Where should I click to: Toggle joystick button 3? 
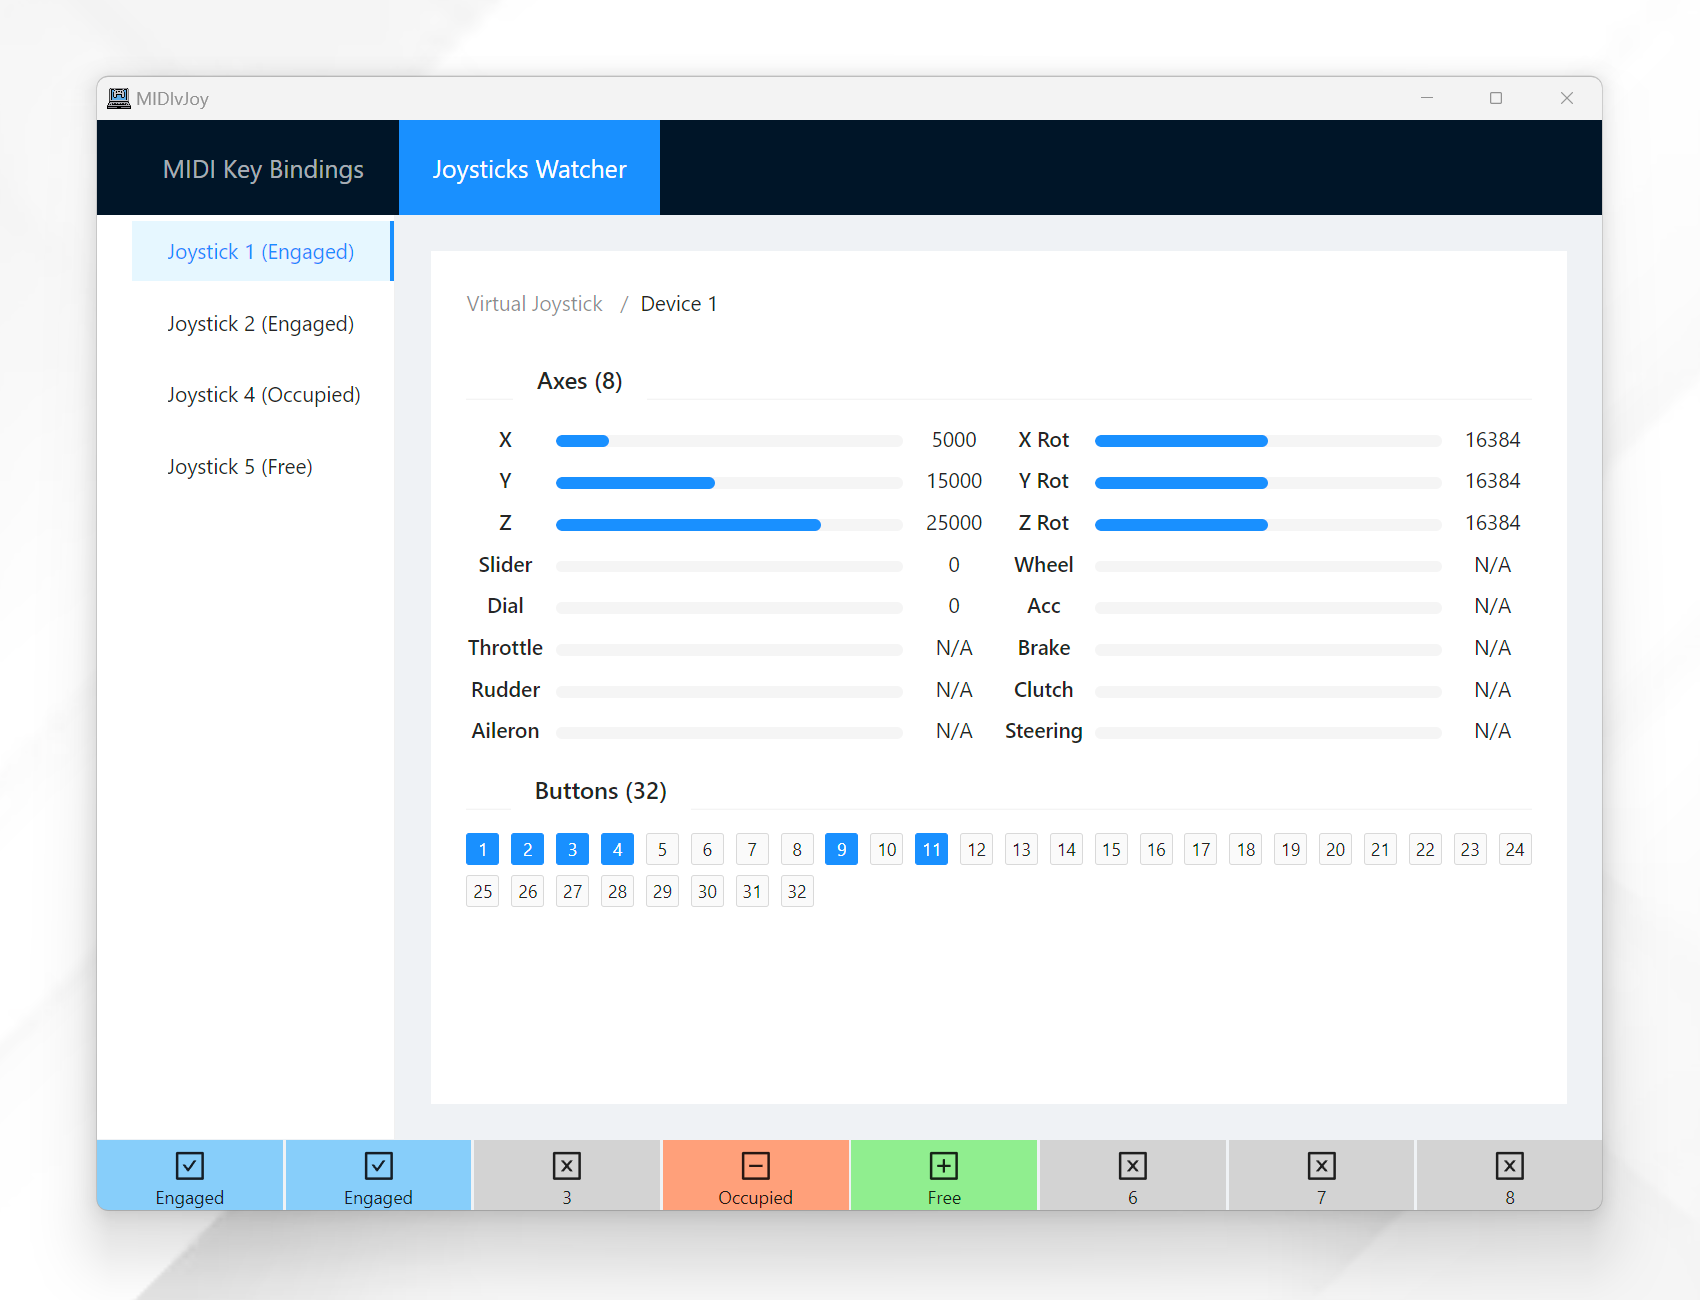point(573,849)
